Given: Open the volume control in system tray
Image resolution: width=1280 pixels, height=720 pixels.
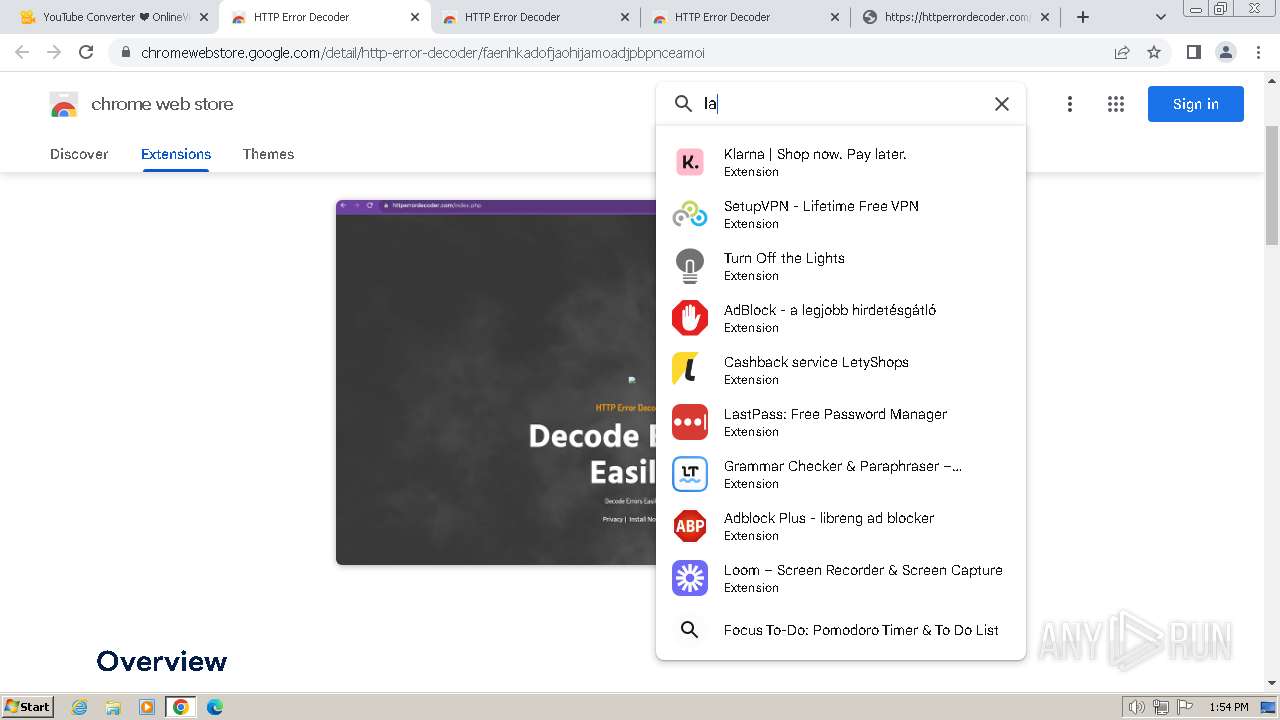Looking at the screenshot, I should click(x=1137, y=707).
